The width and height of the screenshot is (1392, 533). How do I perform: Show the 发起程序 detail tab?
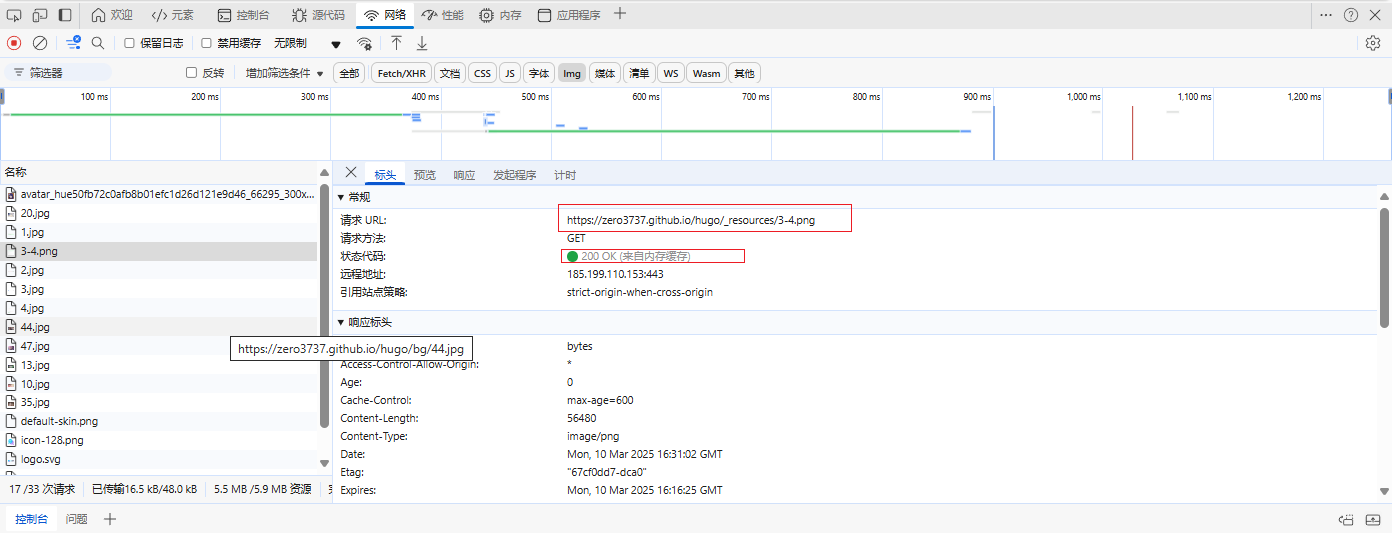[x=514, y=175]
